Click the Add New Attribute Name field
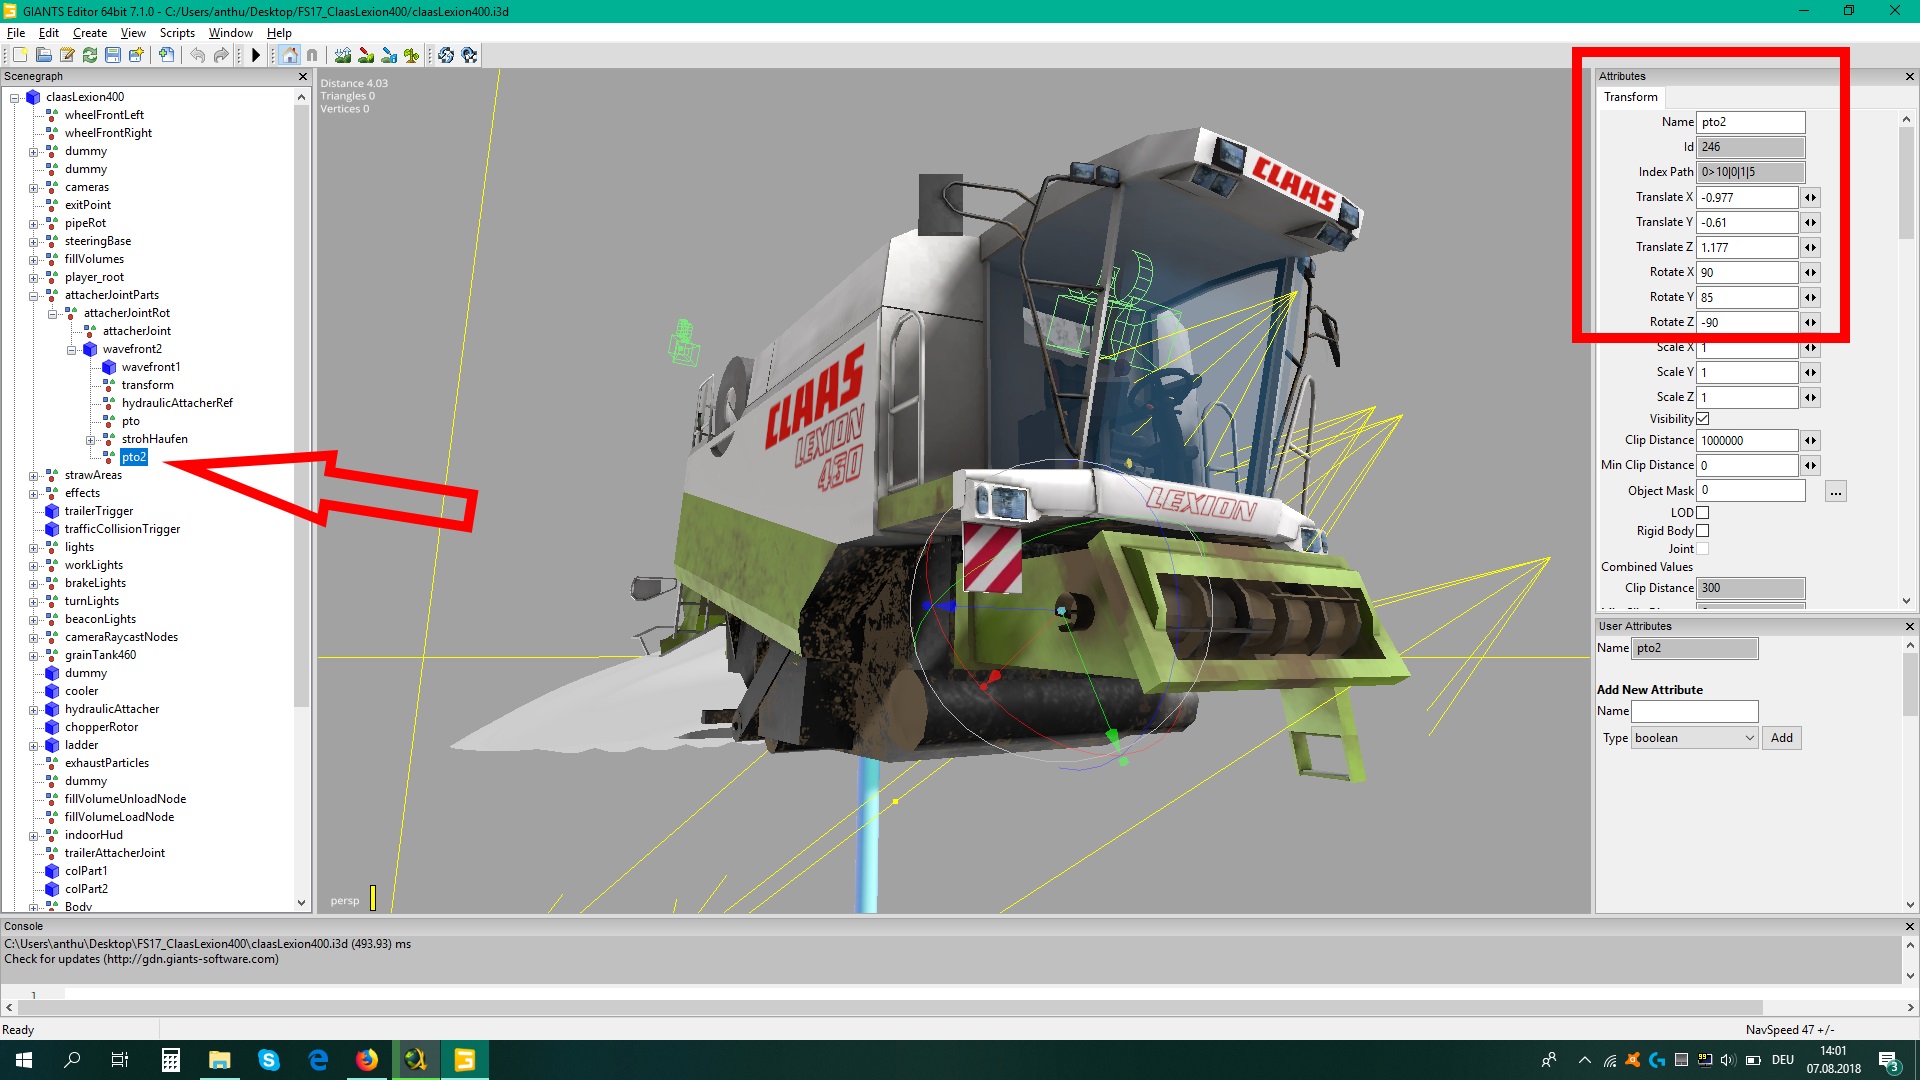Screen dimensions: 1920x1080 1694,711
